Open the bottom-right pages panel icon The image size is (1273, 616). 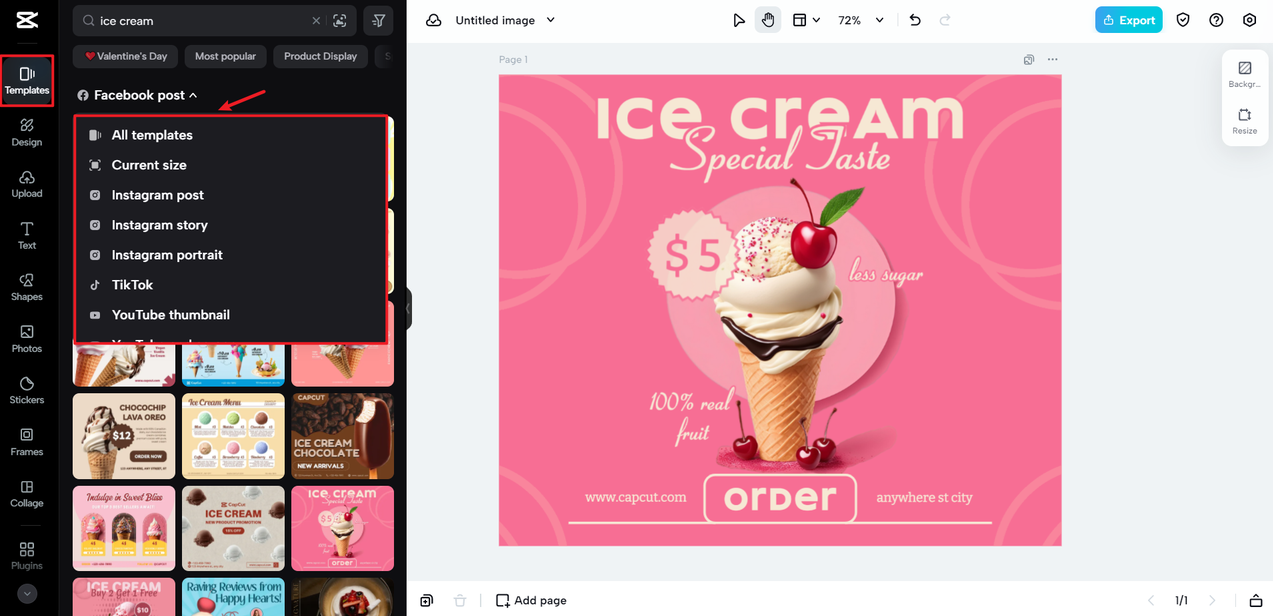[1255, 600]
